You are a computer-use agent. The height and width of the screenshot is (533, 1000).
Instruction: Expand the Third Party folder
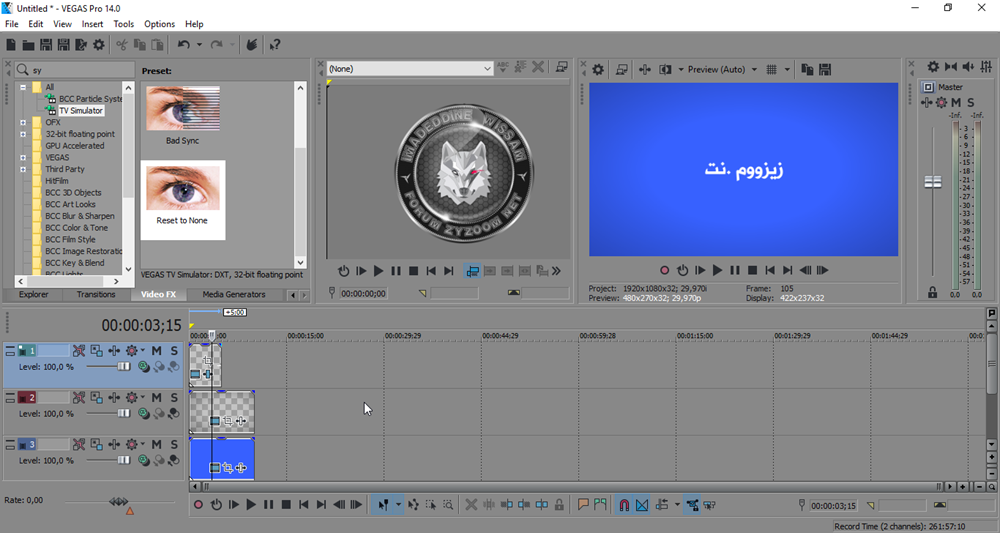click(23, 170)
